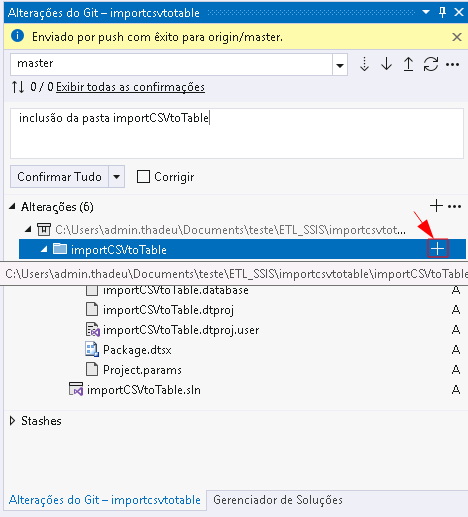Select the Alterações do Git bottom tab

[x=105, y=500]
